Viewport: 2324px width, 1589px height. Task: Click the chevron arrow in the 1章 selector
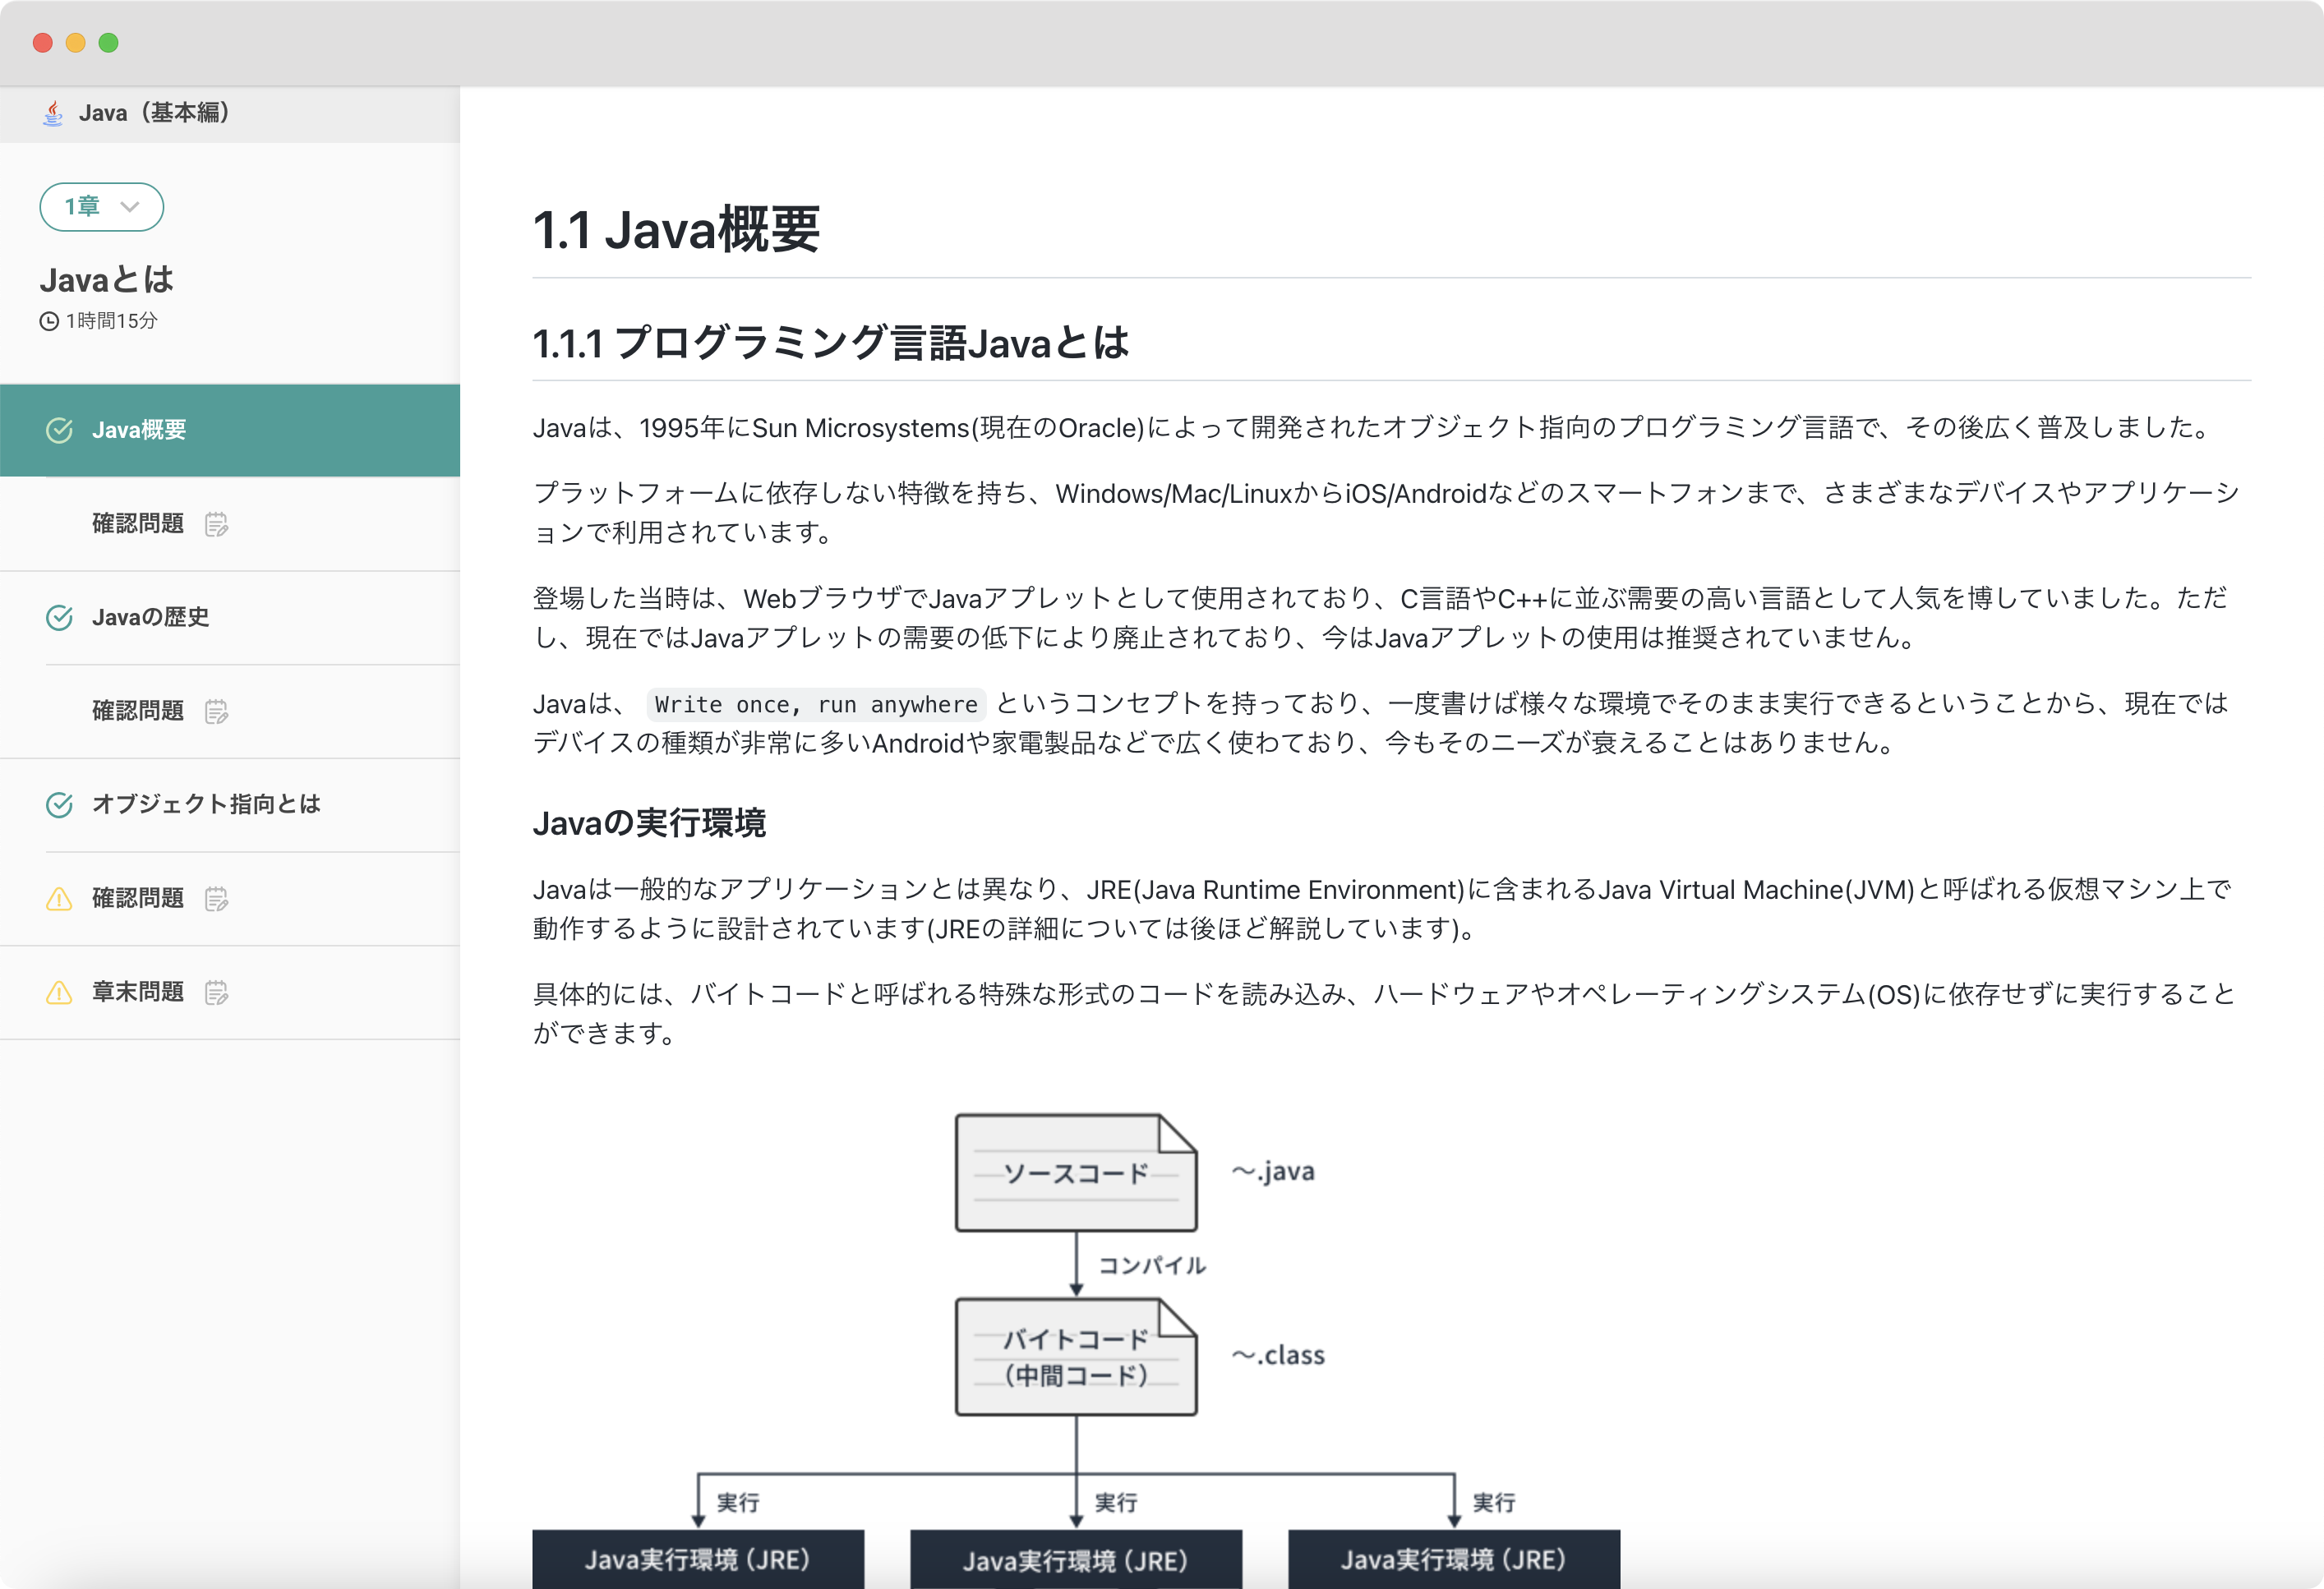(x=130, y=207)
